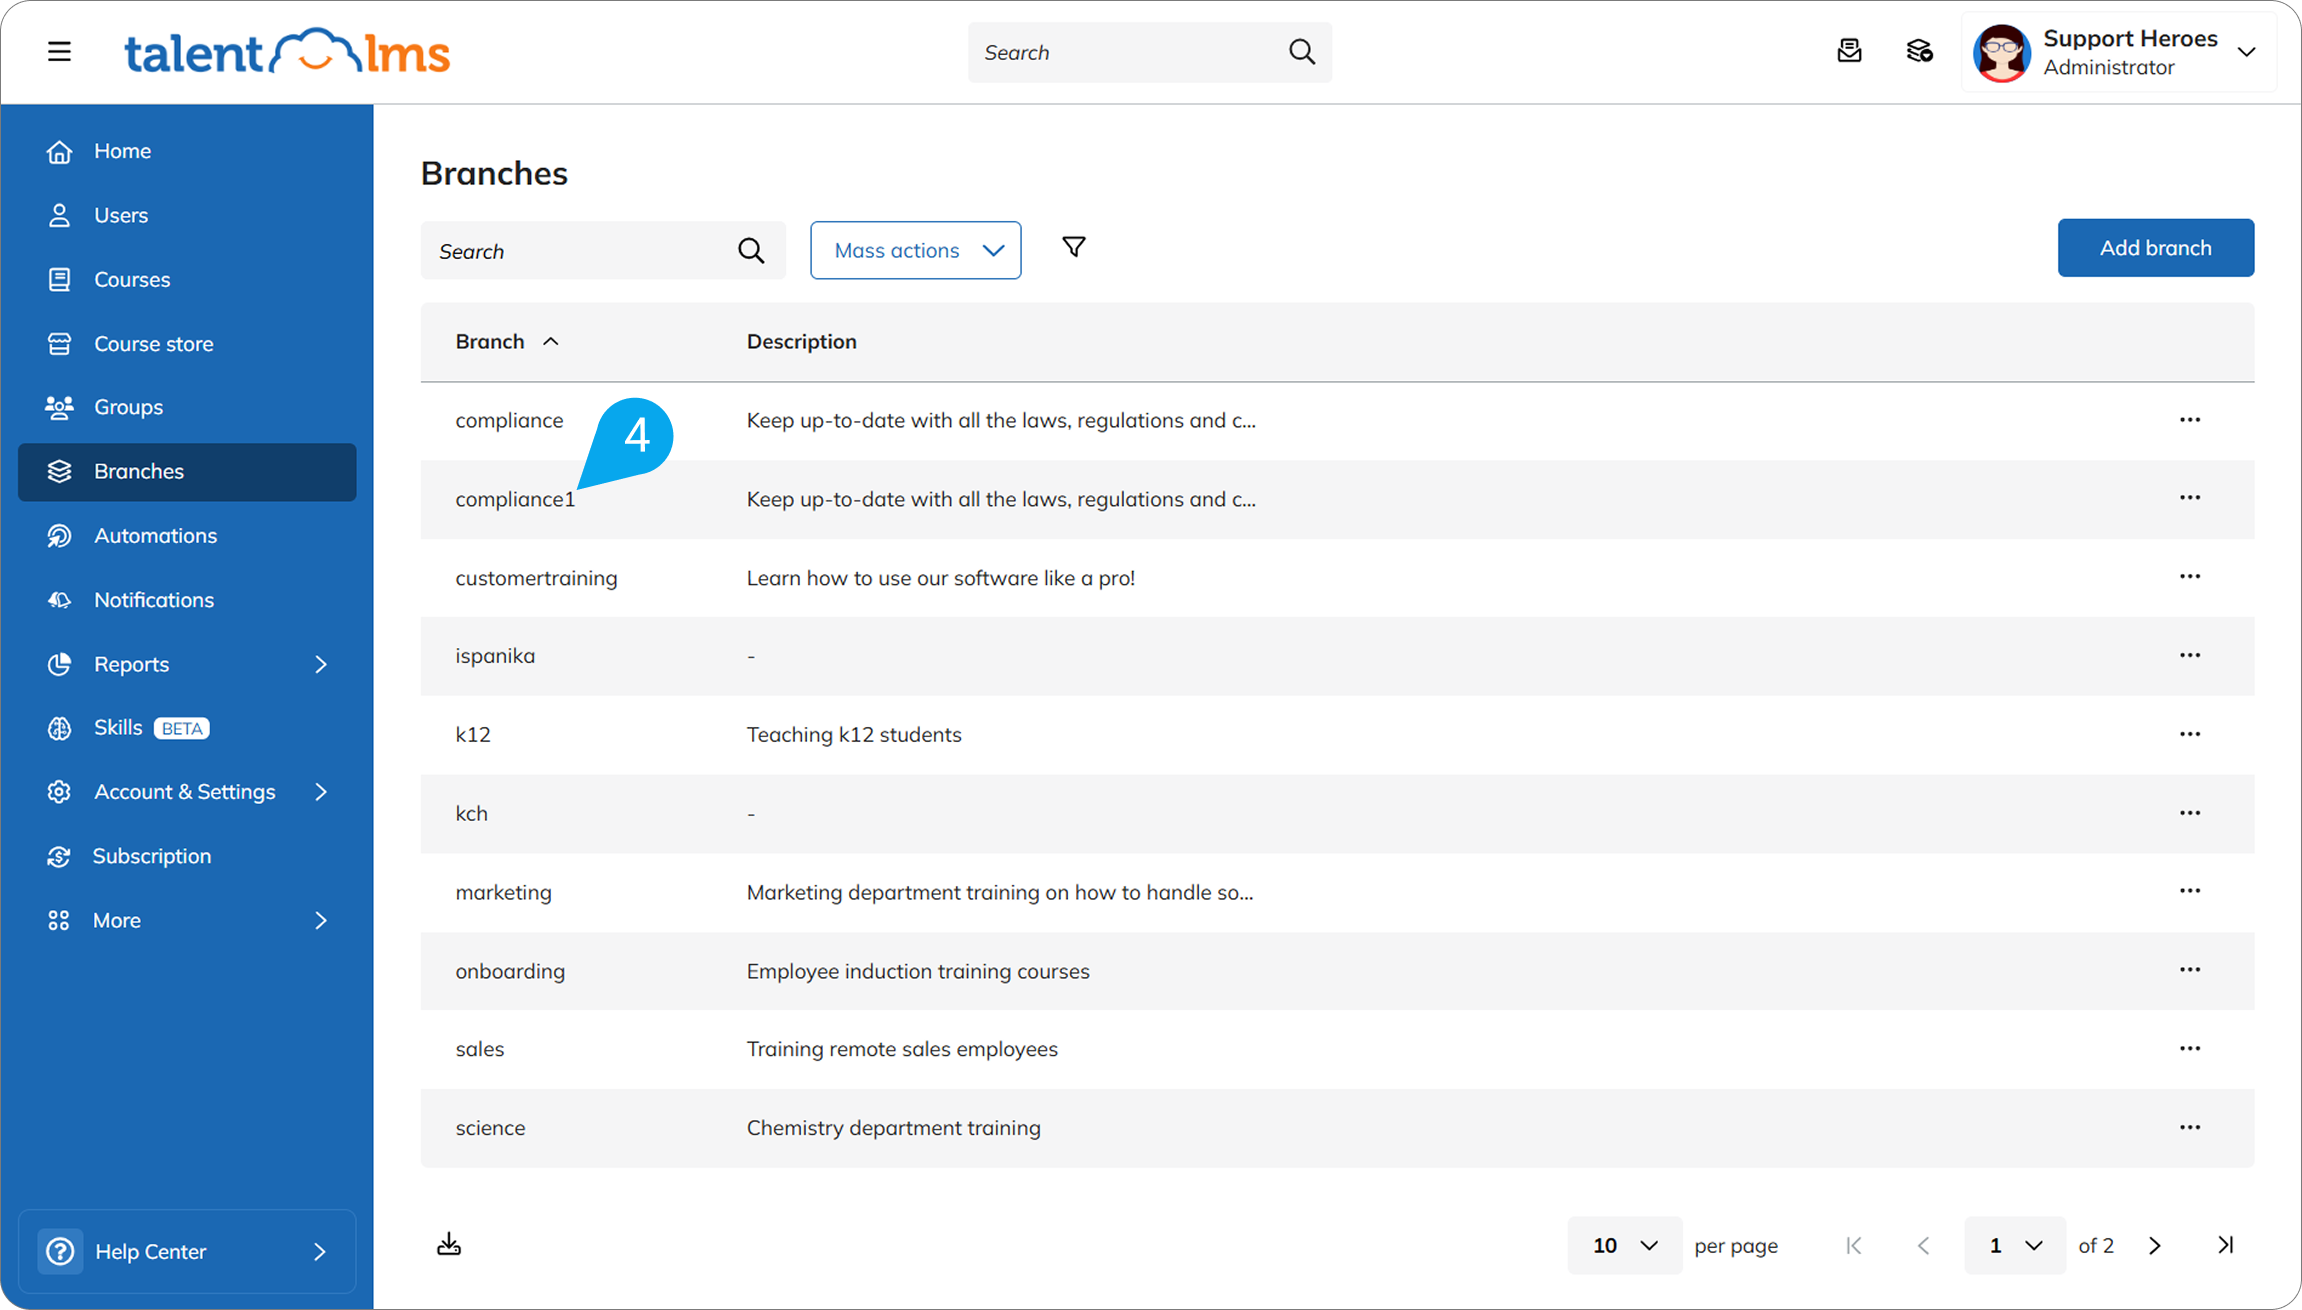Open options for the compliance row

point(2190,419)
